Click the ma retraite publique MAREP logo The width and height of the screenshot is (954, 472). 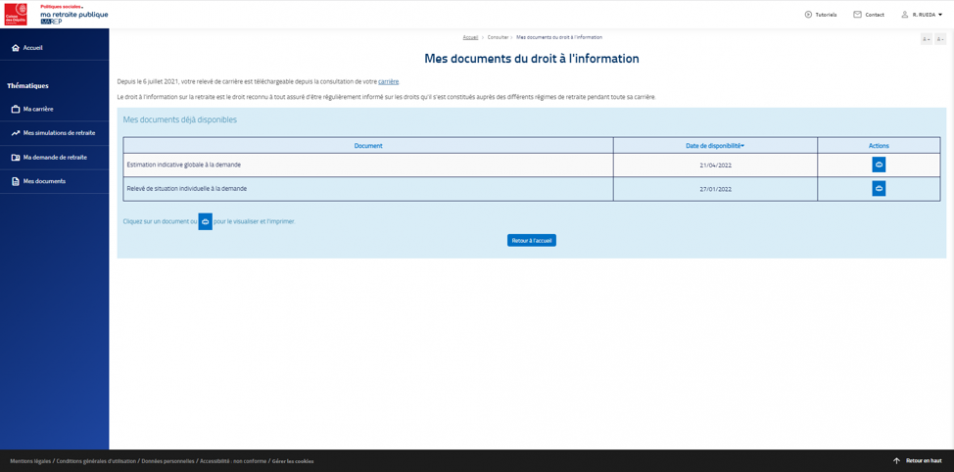tap(74, 14)
